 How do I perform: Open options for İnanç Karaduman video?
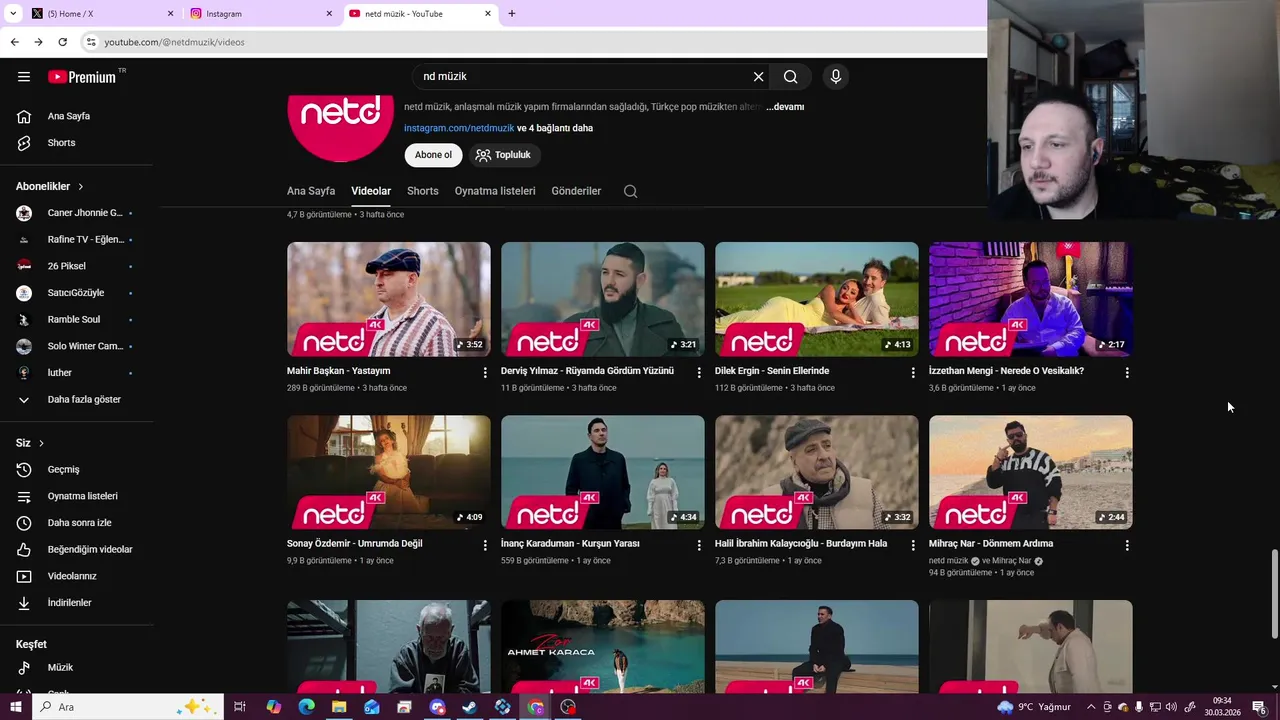(699, 545)
